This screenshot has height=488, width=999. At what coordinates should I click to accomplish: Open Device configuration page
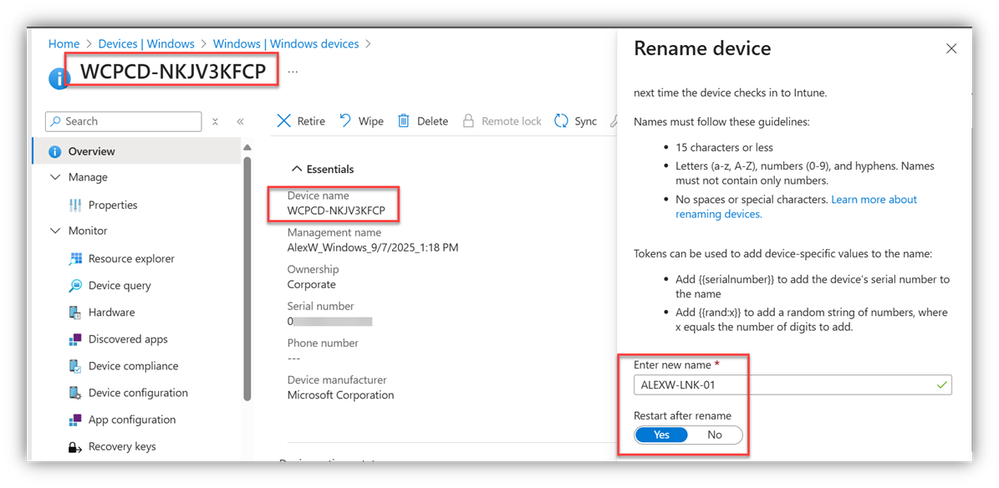tap(138, 392)
